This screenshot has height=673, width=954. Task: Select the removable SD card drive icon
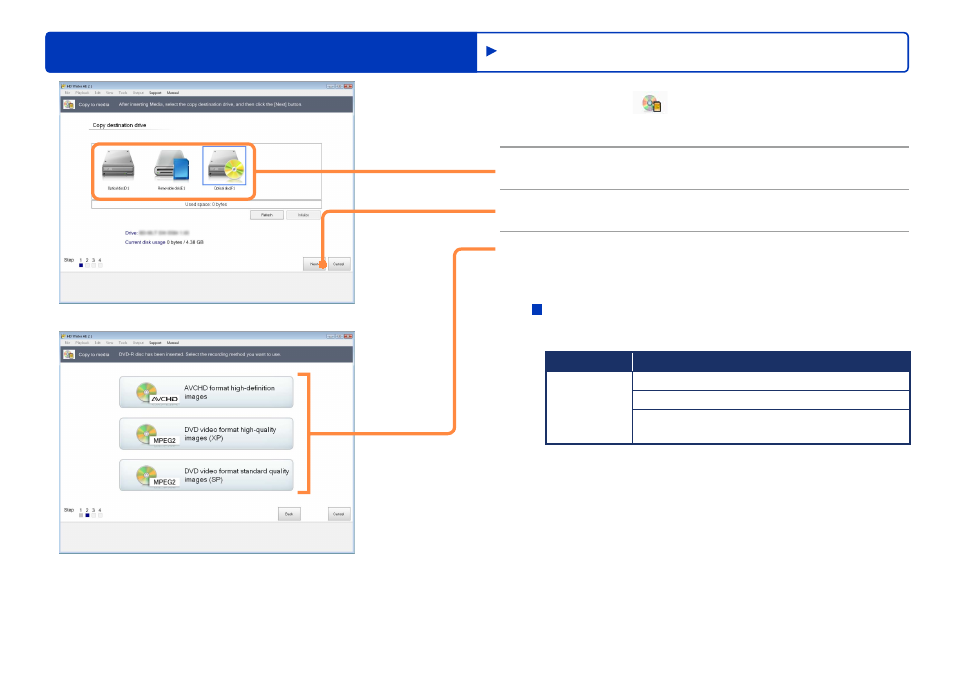tap(172, 166)
